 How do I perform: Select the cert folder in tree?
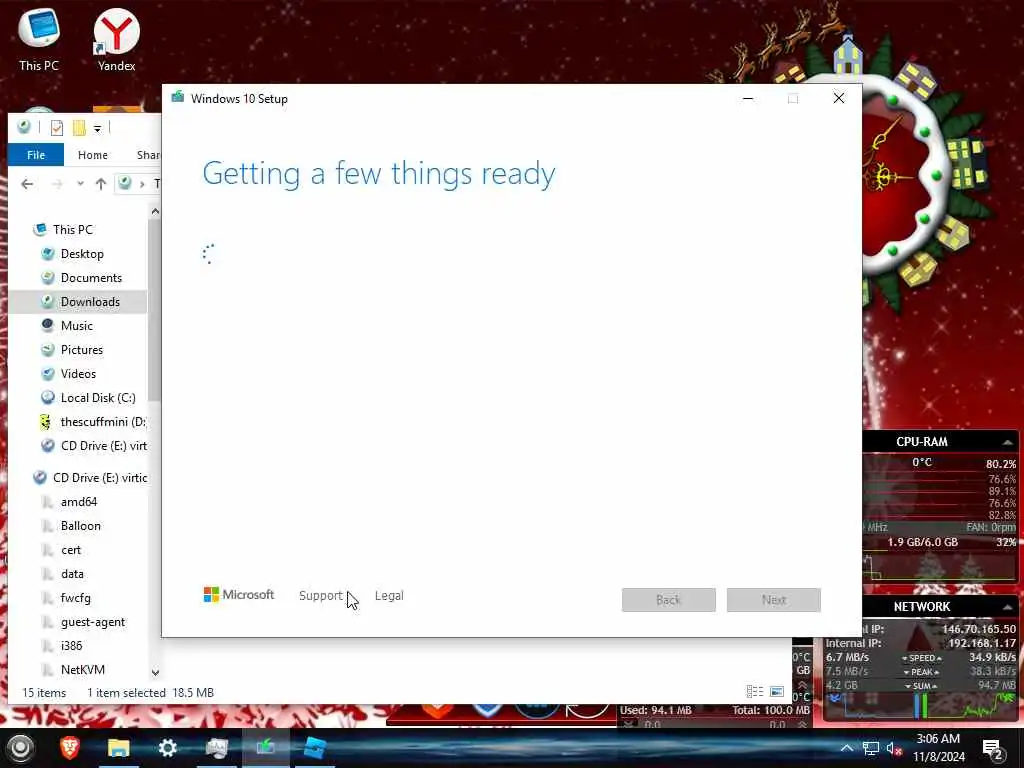tap(71, 550)
